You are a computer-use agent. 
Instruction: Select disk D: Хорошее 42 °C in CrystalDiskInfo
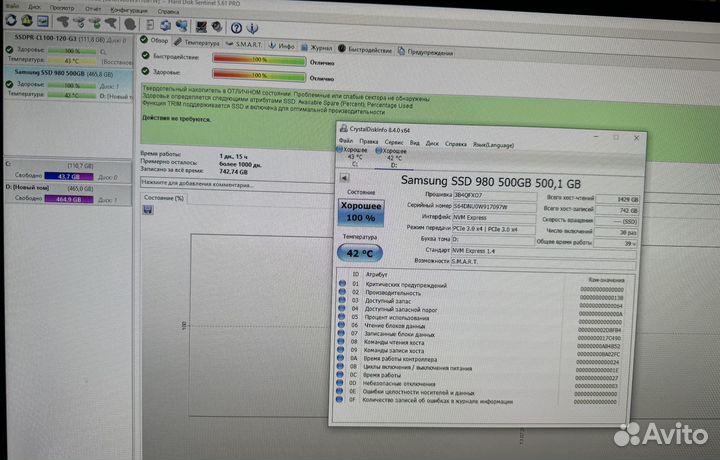392,158
